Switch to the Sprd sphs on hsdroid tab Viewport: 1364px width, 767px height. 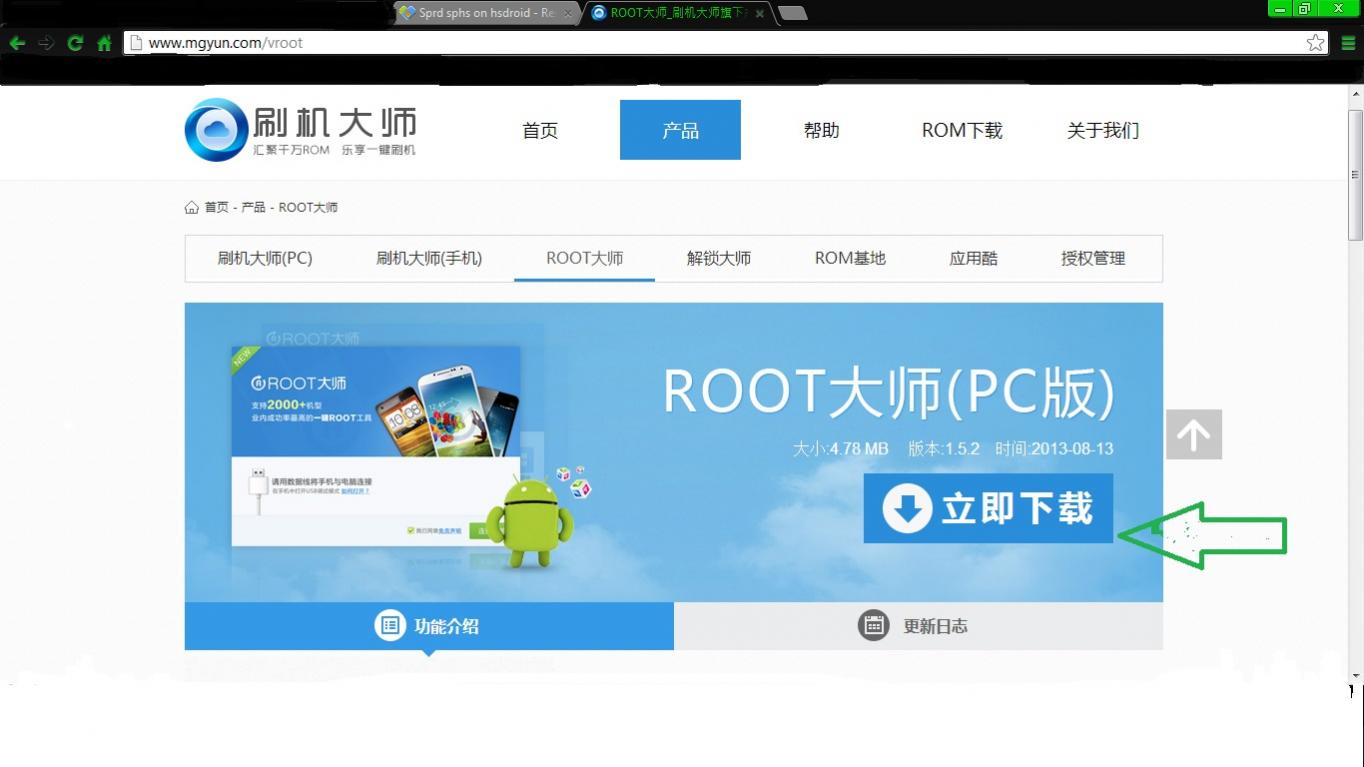tap(485, 13)
